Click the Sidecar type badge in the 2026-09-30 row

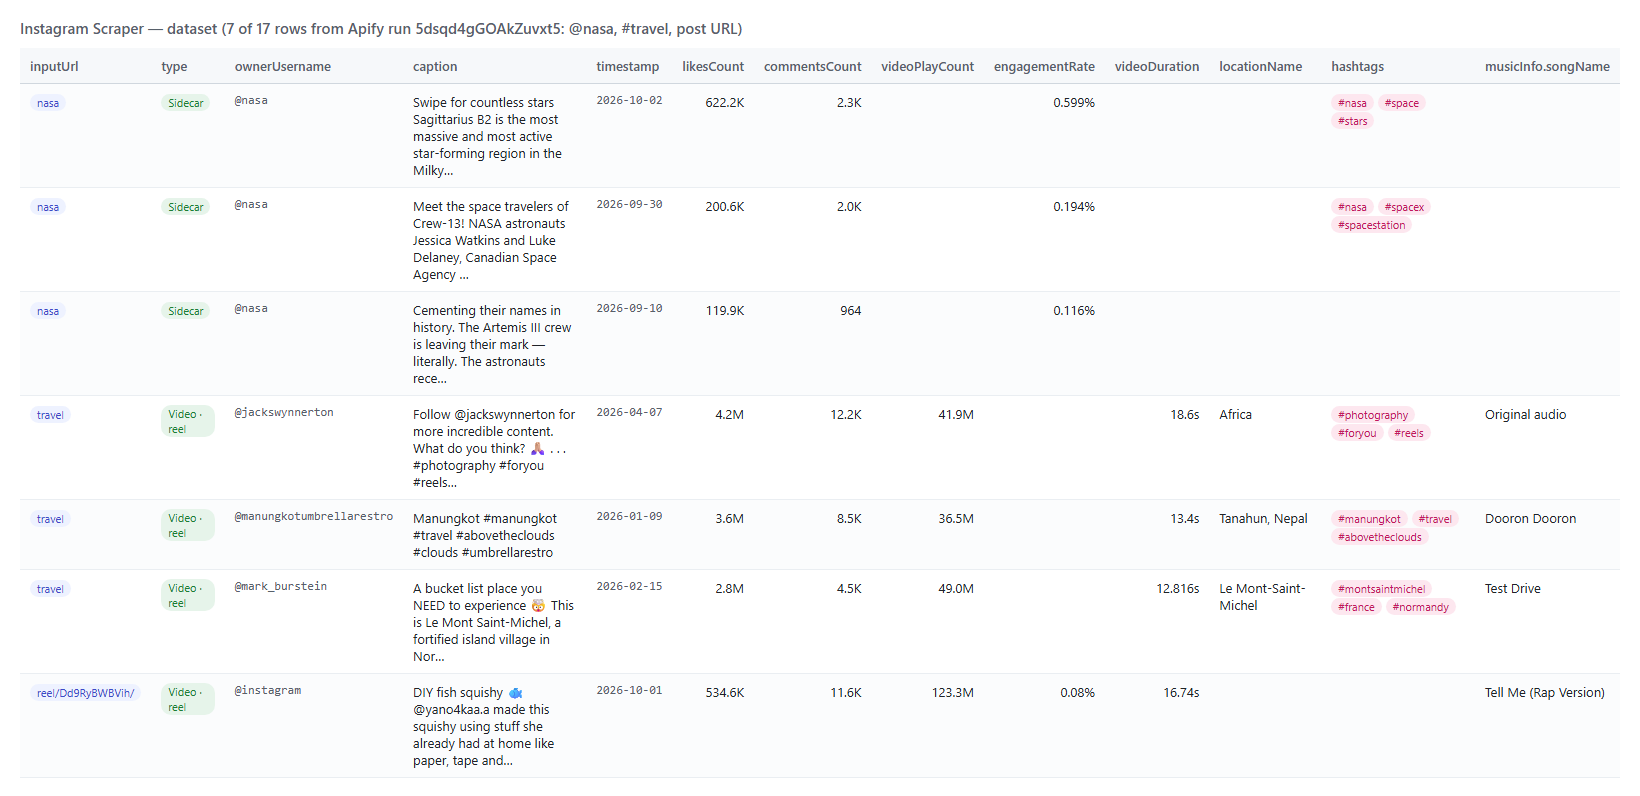pos(186,207)
